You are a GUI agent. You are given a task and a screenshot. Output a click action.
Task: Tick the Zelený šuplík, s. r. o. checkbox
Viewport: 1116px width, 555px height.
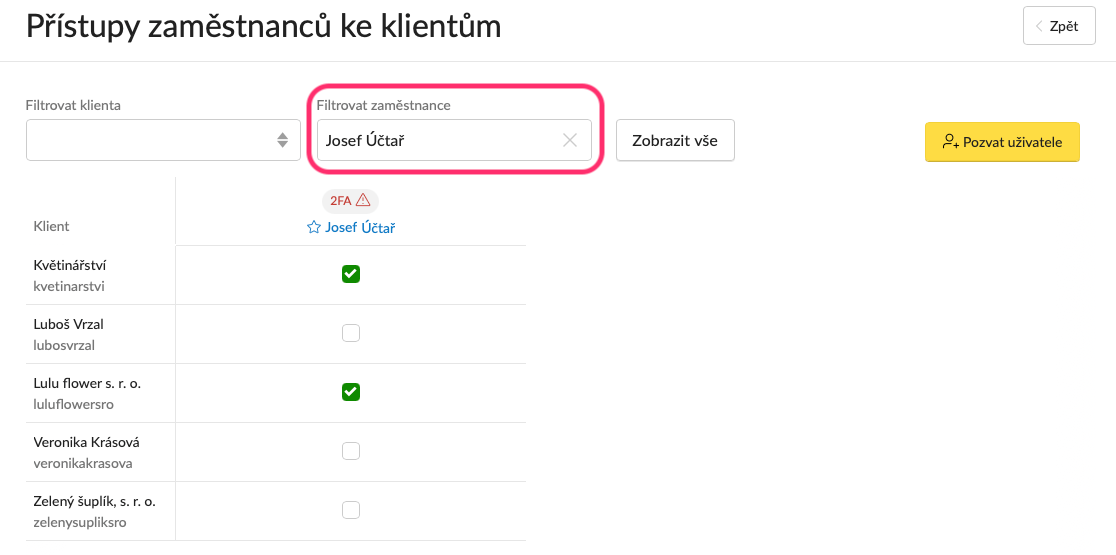click(x=351, y=510)
